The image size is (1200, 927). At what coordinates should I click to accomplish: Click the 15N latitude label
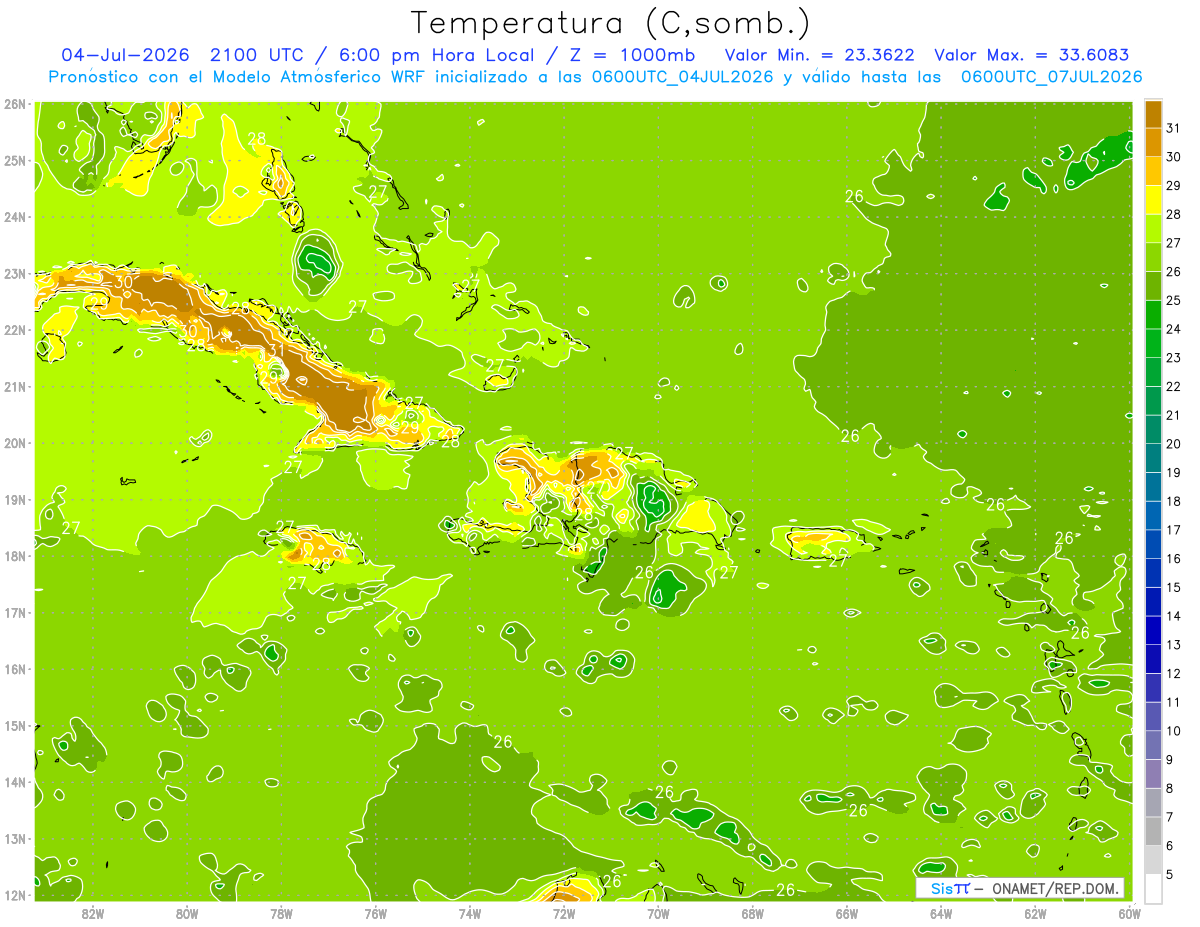(14, 725)
